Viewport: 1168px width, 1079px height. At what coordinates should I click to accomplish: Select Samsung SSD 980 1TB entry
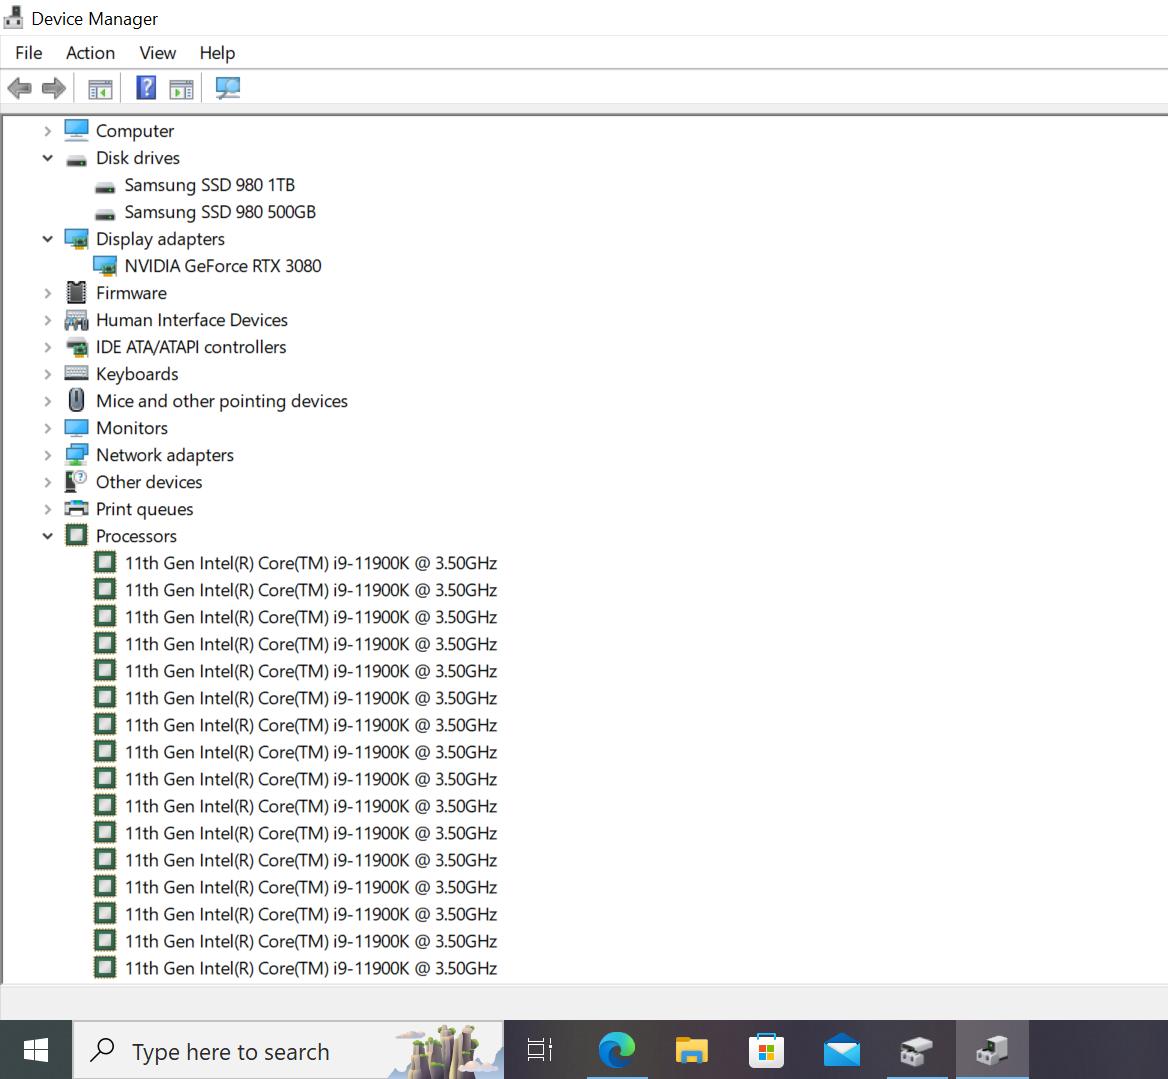click(209, 185)
